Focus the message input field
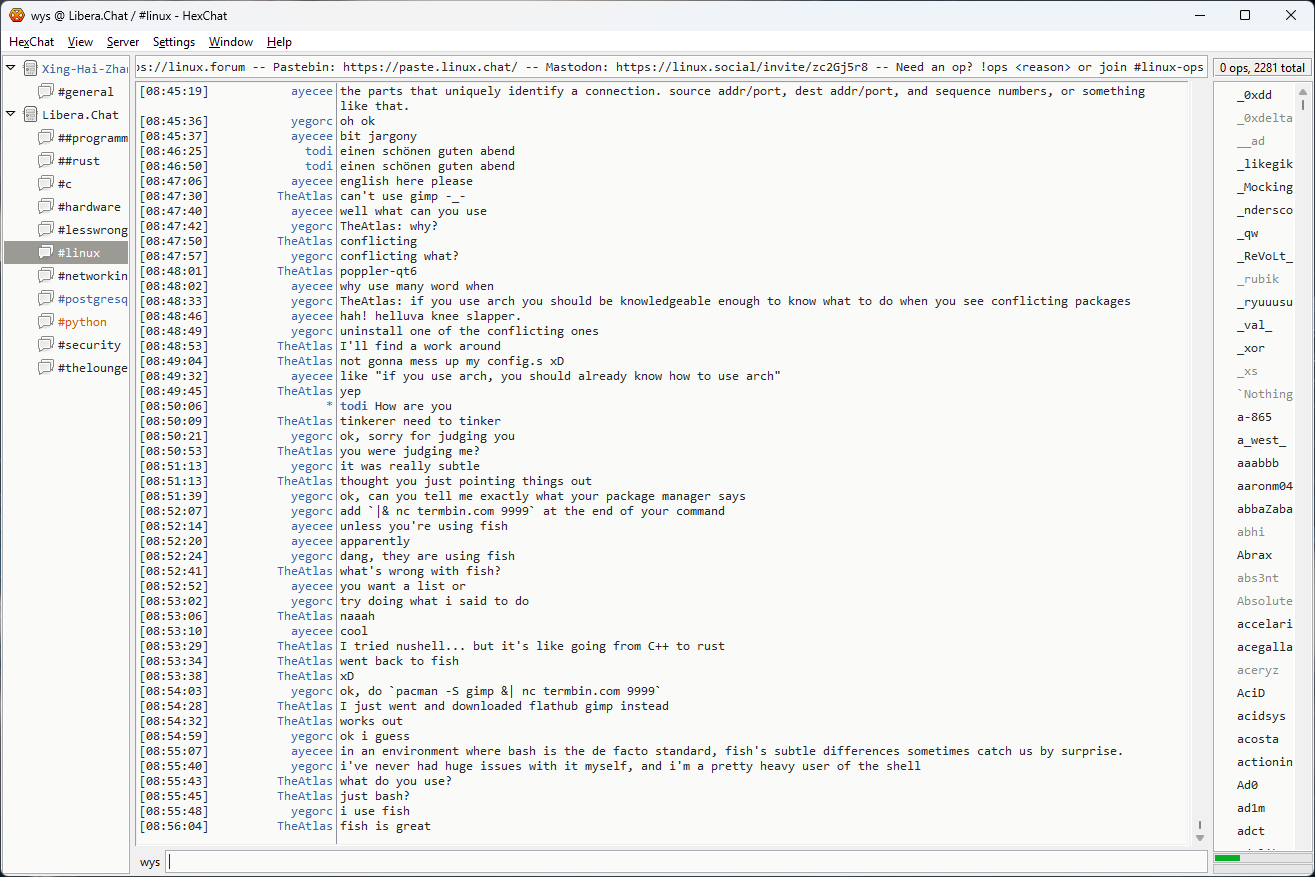This screenshot has width=1315, height=877. coord(686,862)
